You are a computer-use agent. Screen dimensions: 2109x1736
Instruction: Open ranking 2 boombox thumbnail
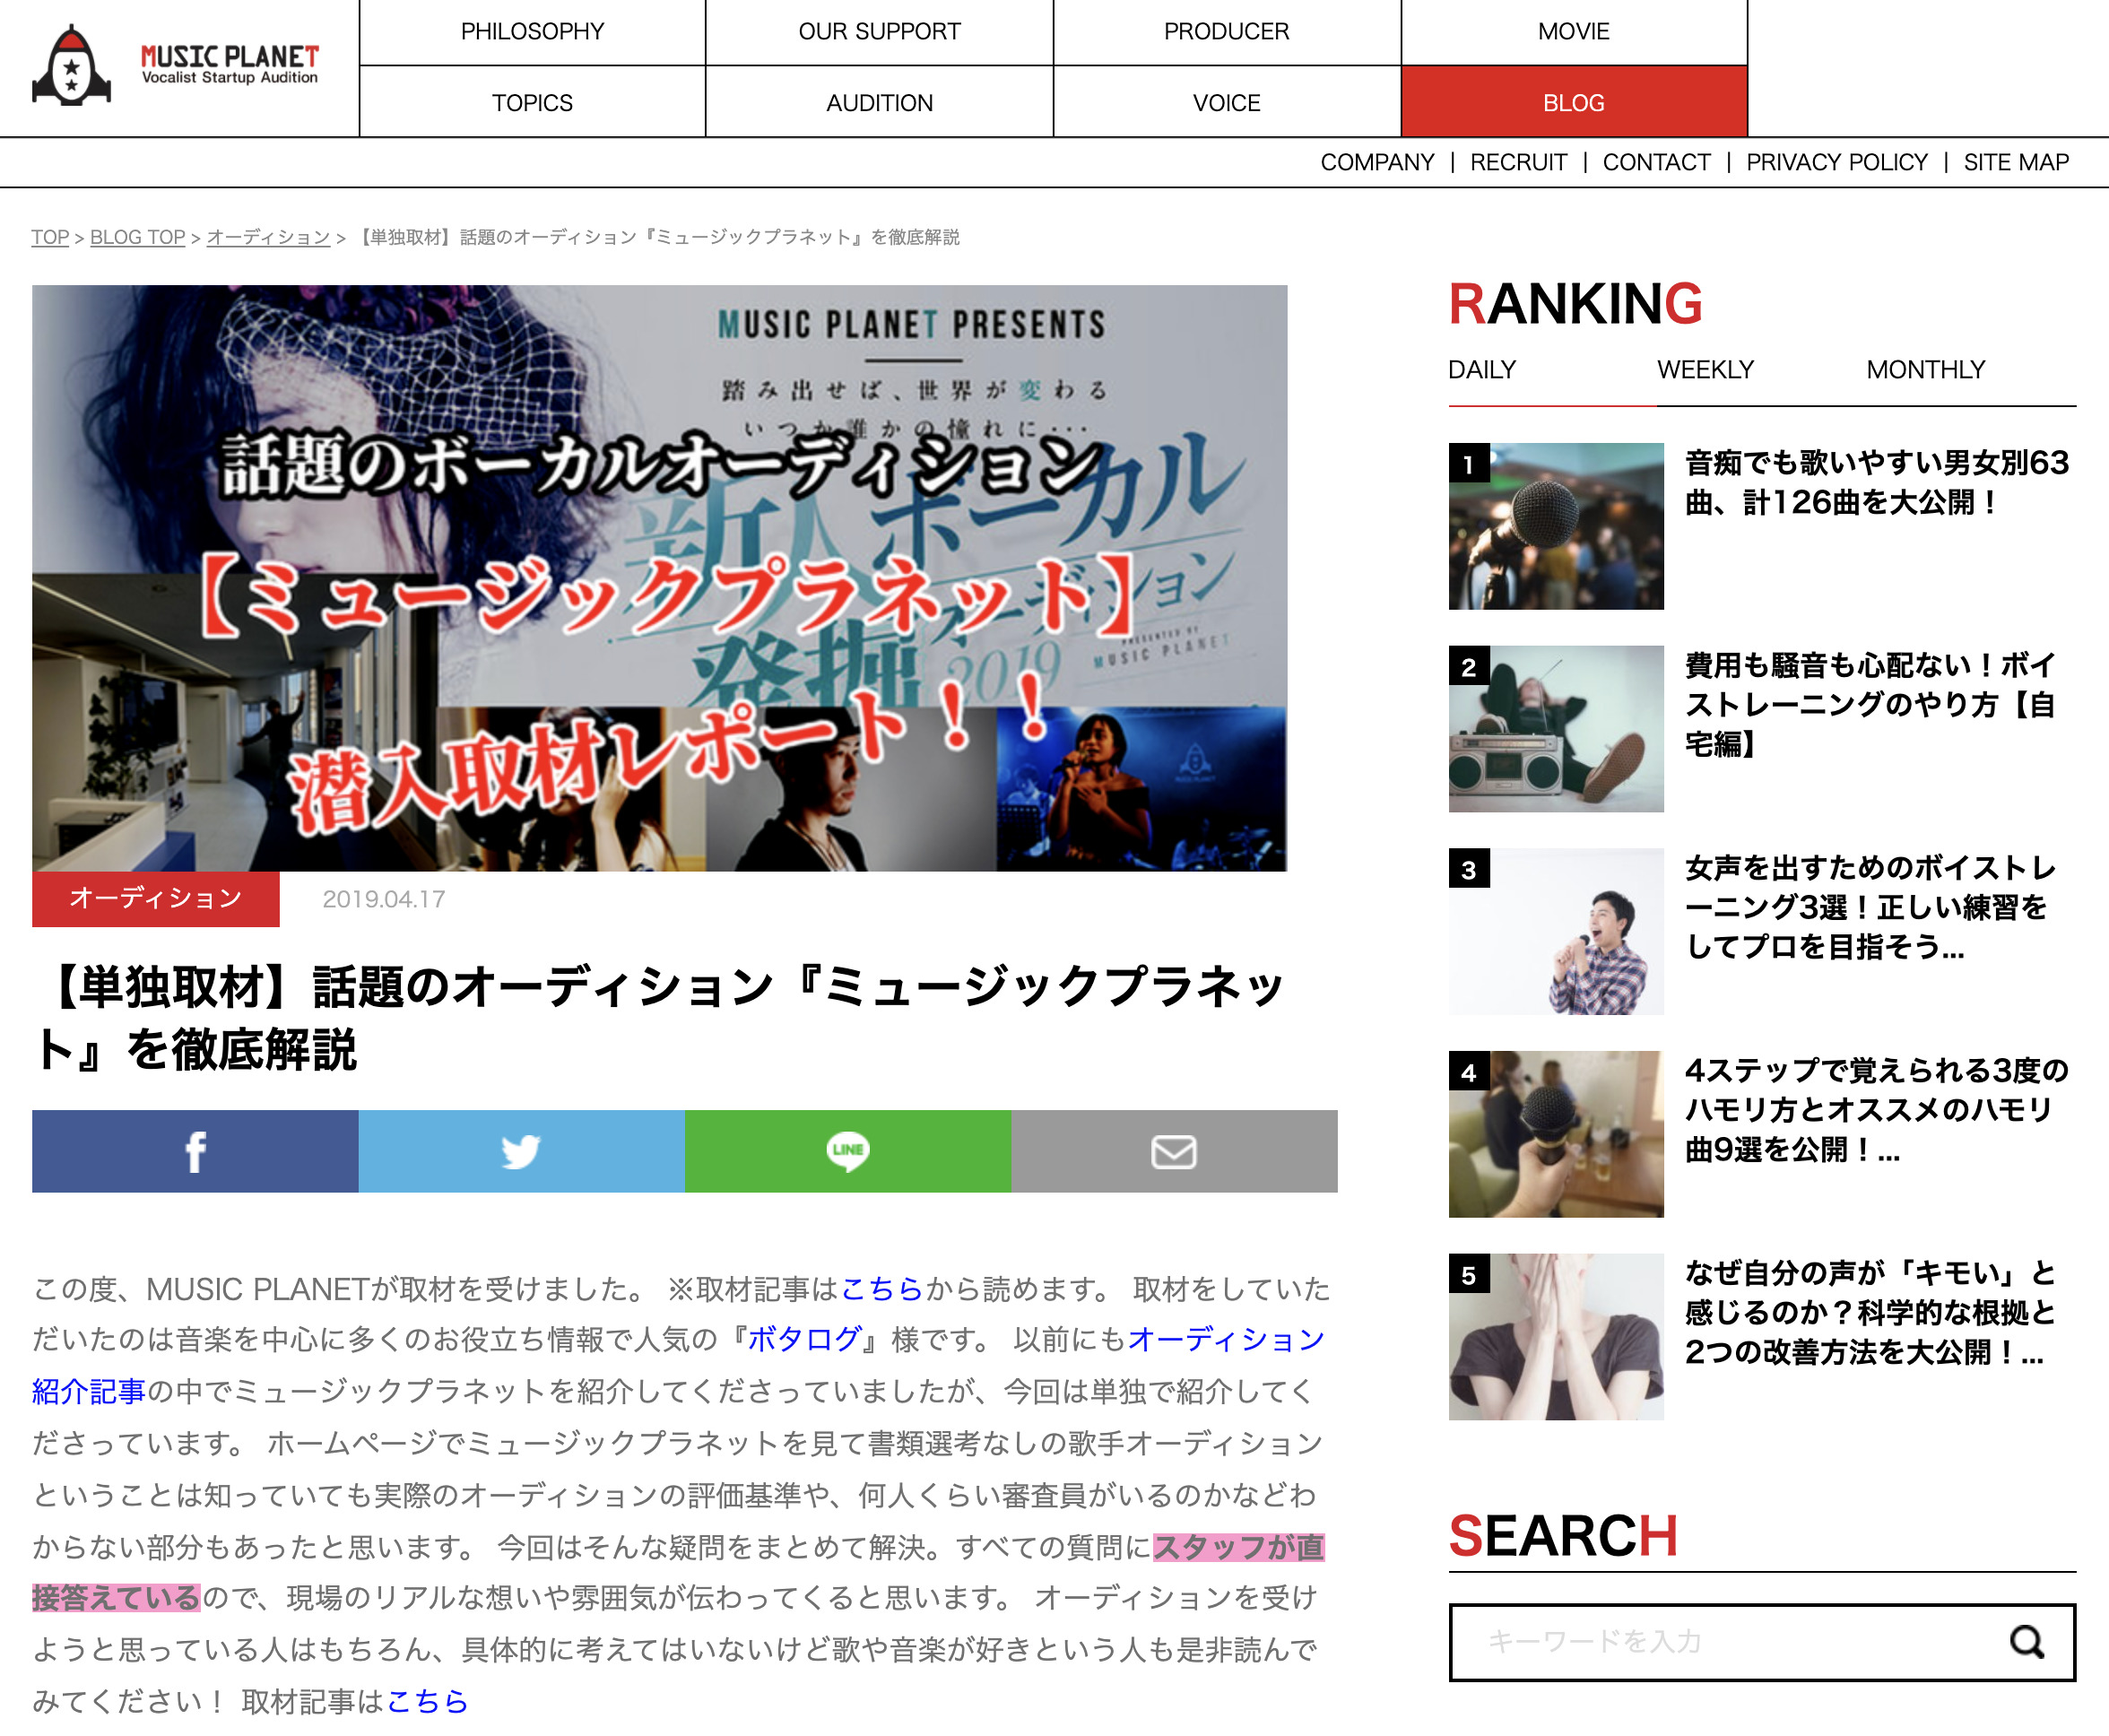click(1556, 728)
